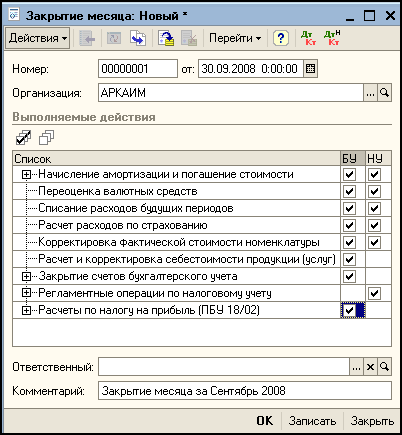Toggle НУ checkbox for Переоценка валютных средств
Screen dimensions: 402x435
(374, 191)
